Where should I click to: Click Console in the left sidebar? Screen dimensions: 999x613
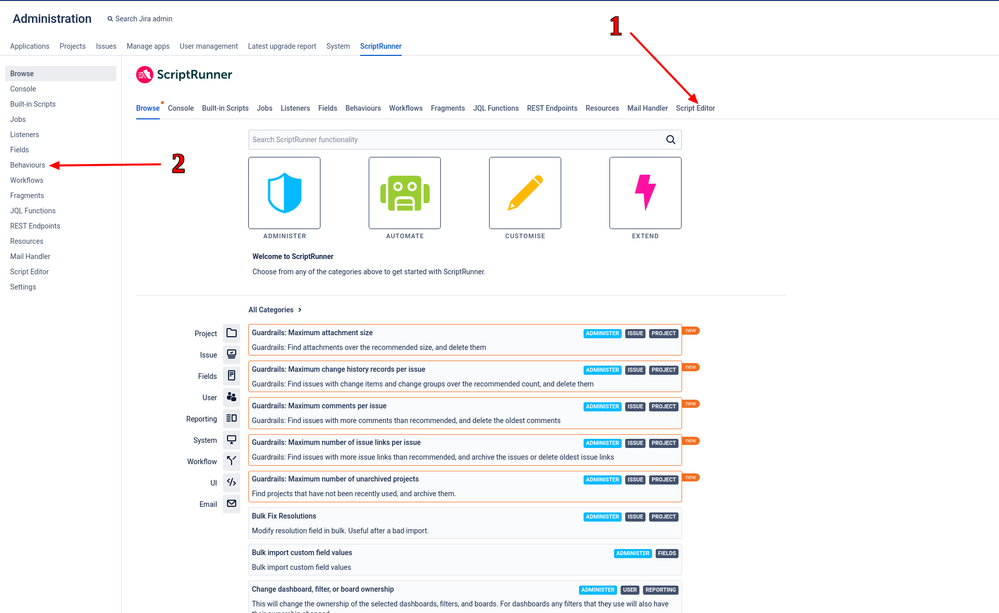pos(23,89)
